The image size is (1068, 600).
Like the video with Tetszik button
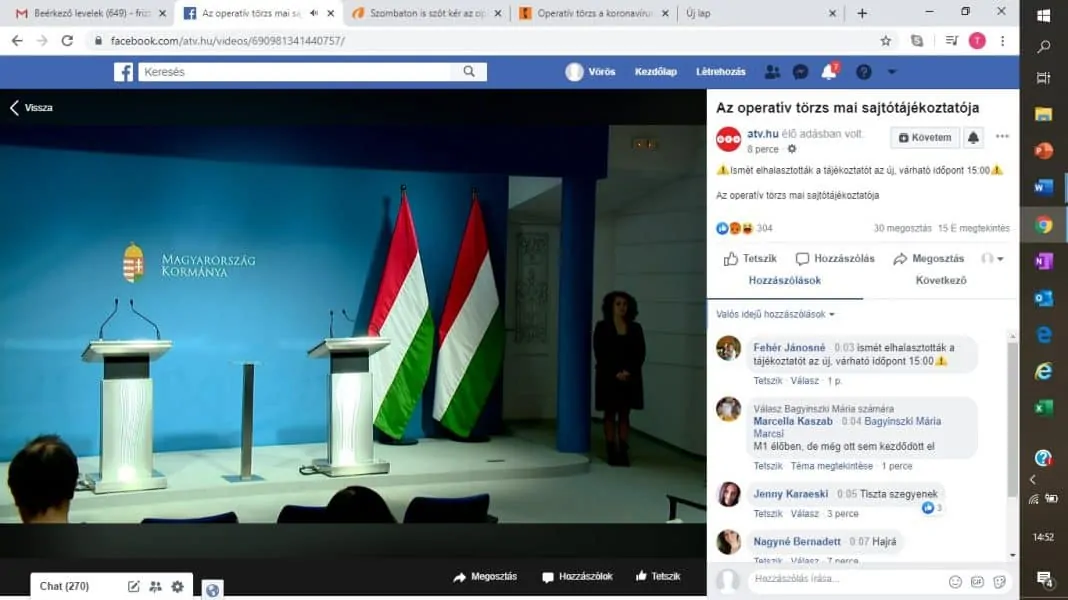coord(750,259)
